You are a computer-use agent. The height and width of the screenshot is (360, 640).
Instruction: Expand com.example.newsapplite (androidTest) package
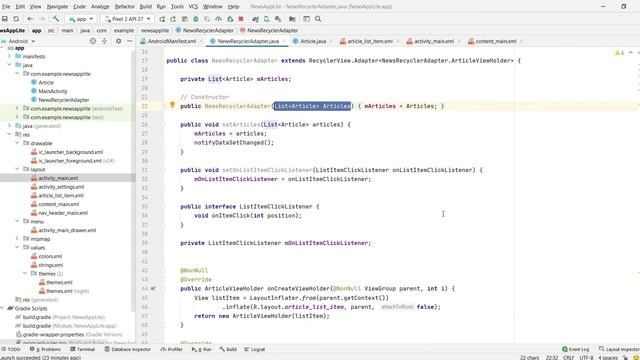pos(17,108)
